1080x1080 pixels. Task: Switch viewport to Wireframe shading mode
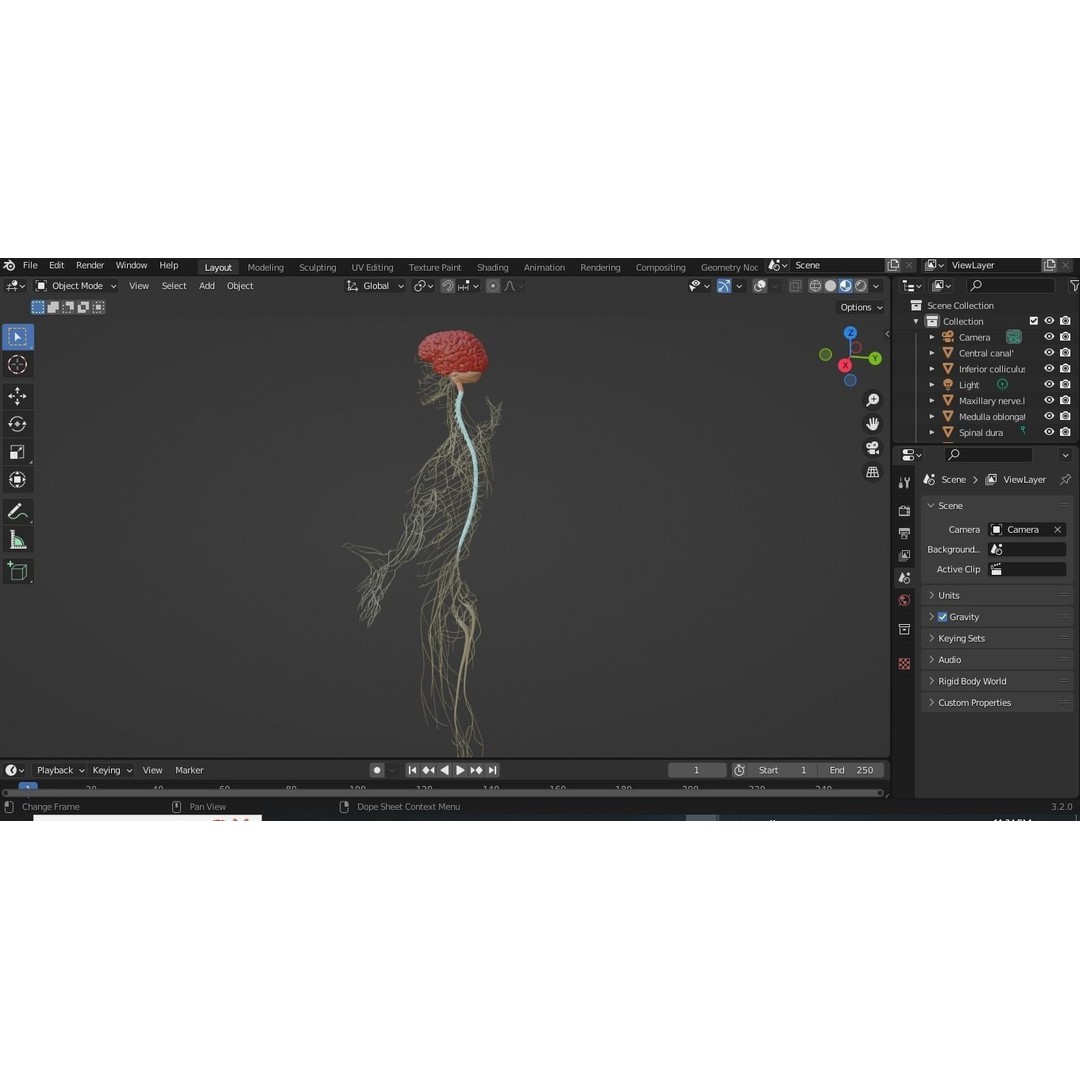coord(815,286)
